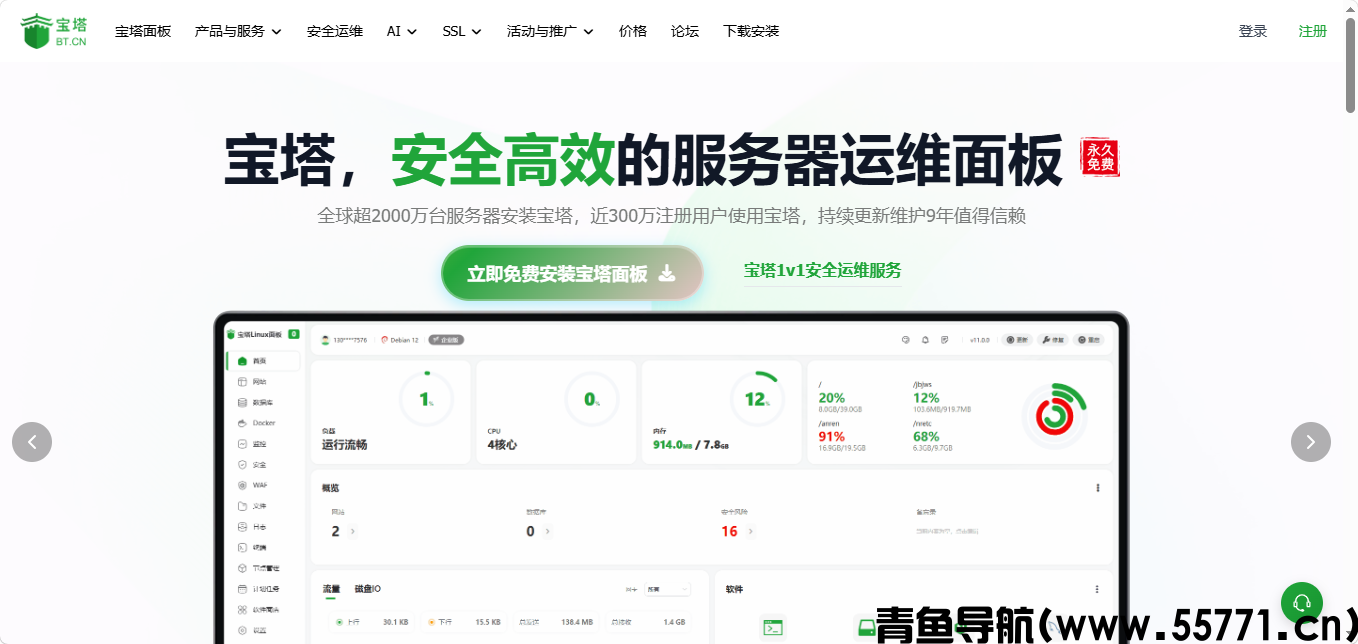The width and height of the screenshot is (1358, 644).
Task: Toggle the 下行 orange legend dot
Action: pyautogui.click(x=431, y=622)
